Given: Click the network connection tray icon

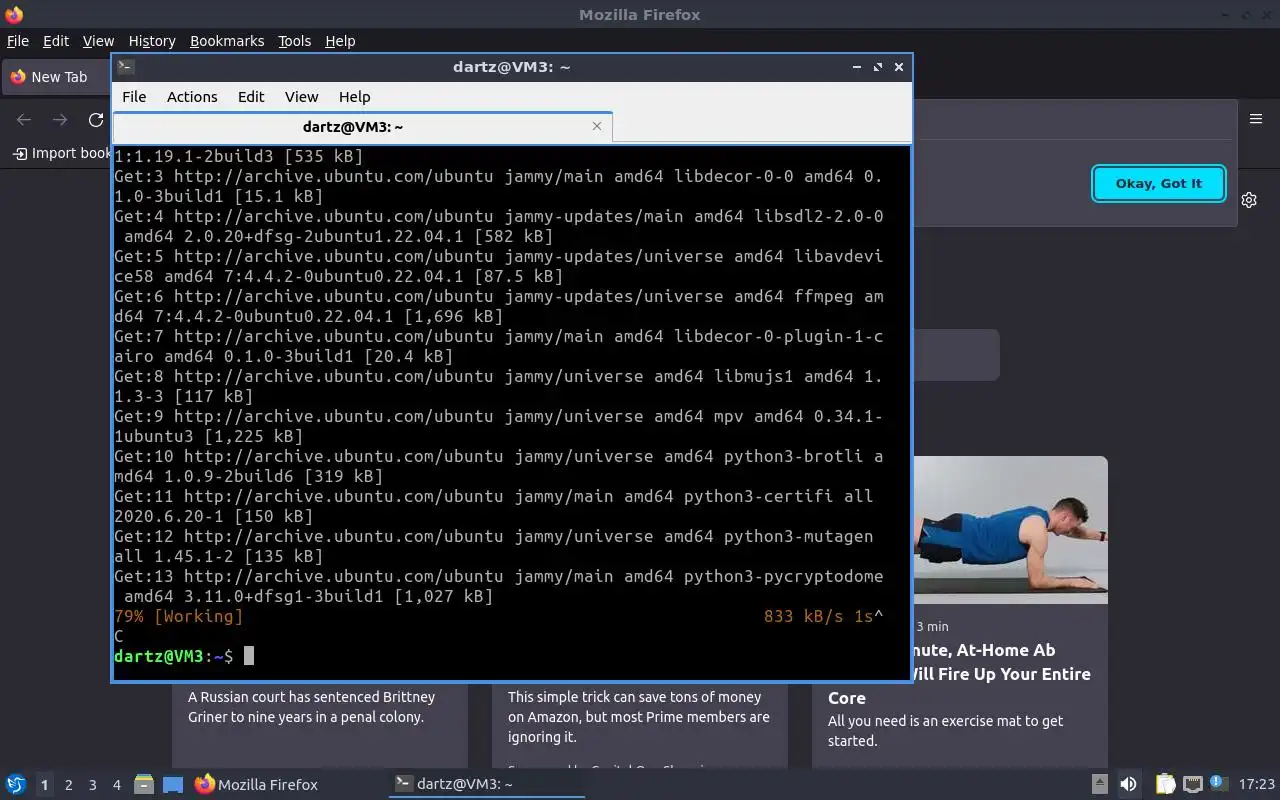Looking at the screenshot, I should pyautogui.click(x=1192, y=785).
